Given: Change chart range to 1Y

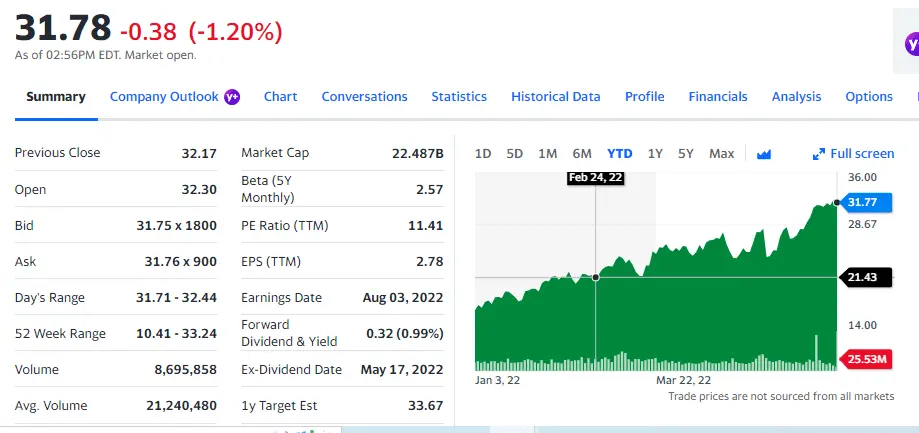Looking at the screenshot, I should 655,154.
